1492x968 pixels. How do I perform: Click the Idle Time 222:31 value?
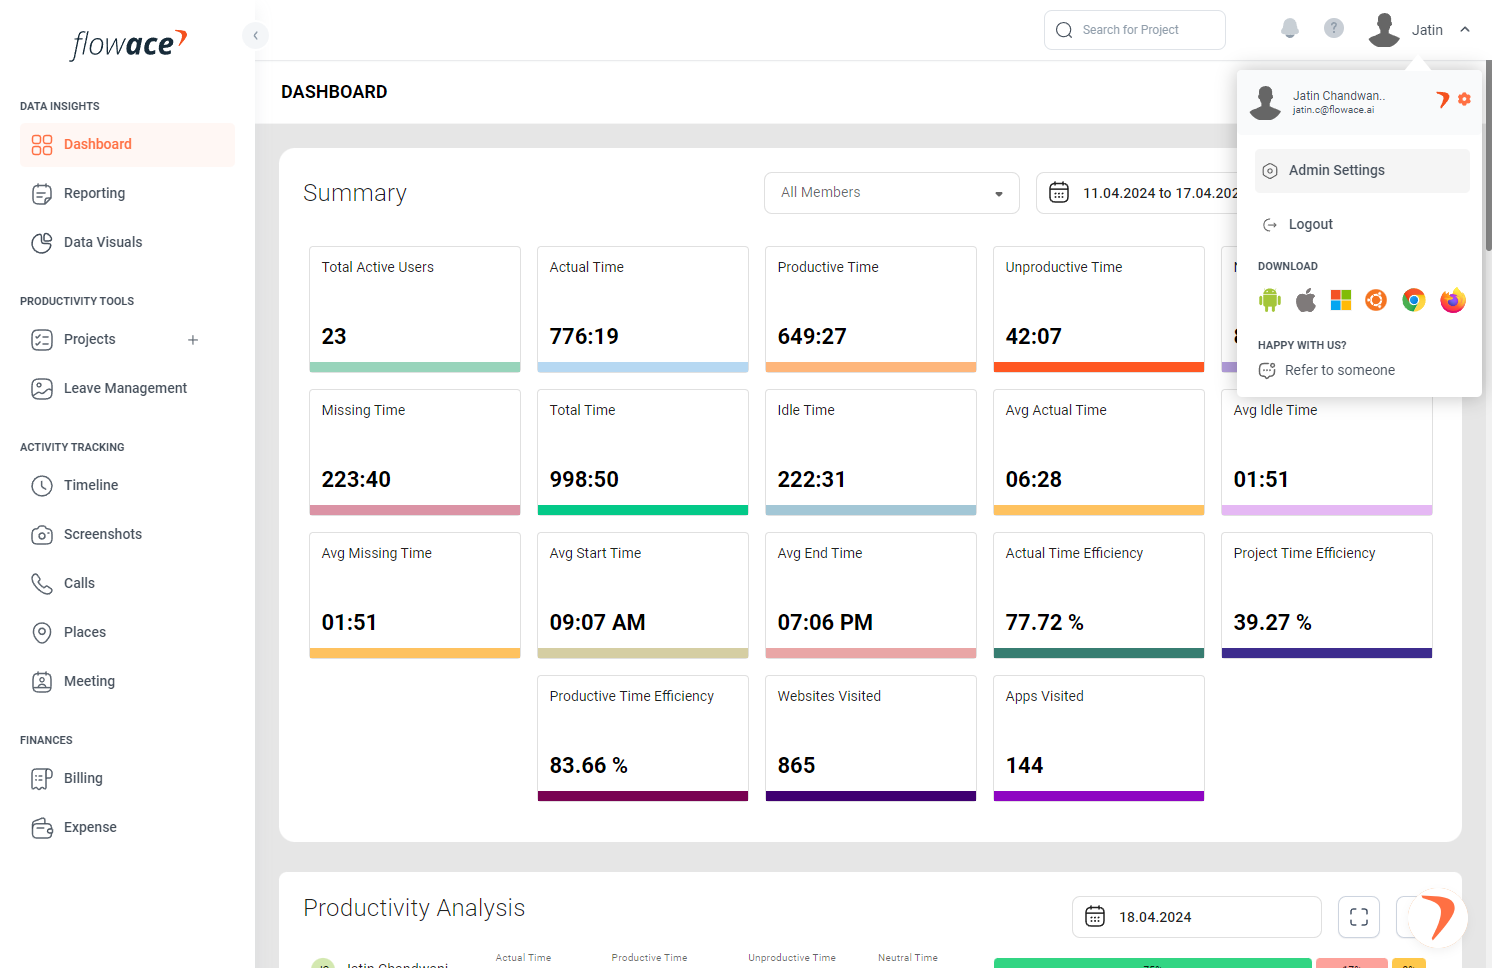812,480
